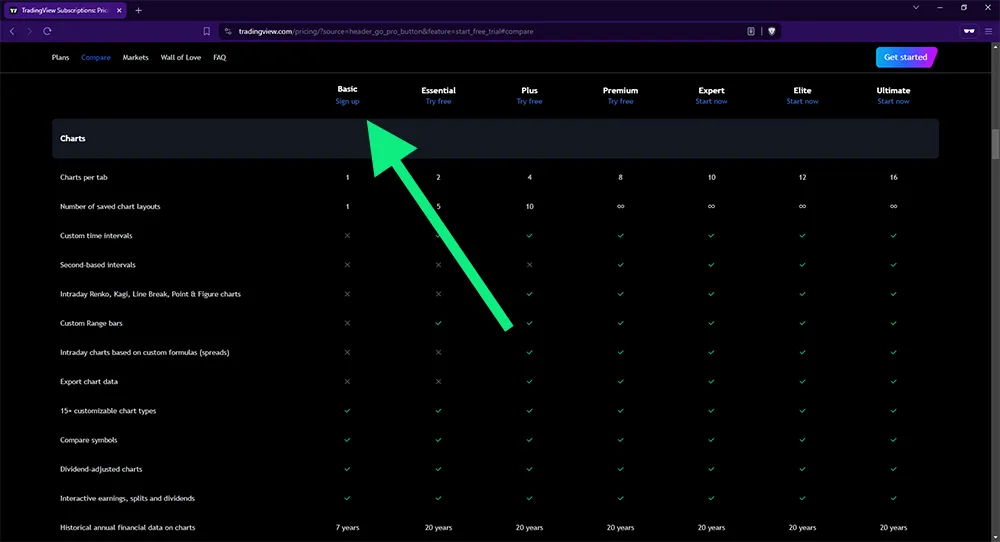Click the browser forward arrow

point(29,31)
